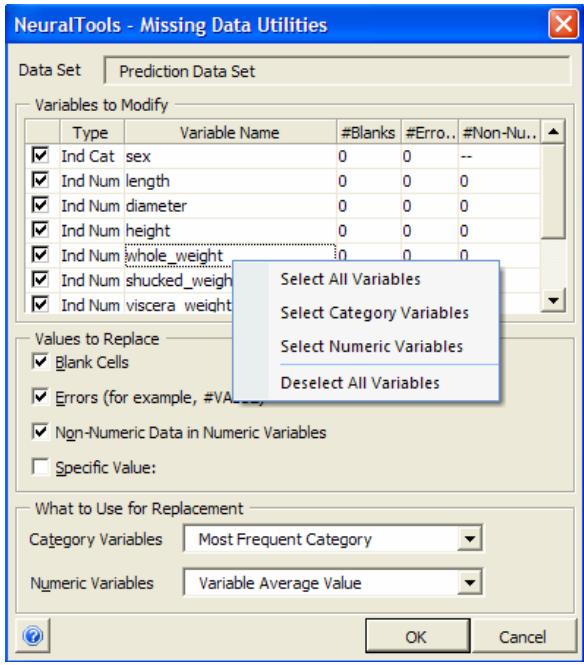Click the #Non-Nu.. column header
584x665 pixels.
pos(499,132)
